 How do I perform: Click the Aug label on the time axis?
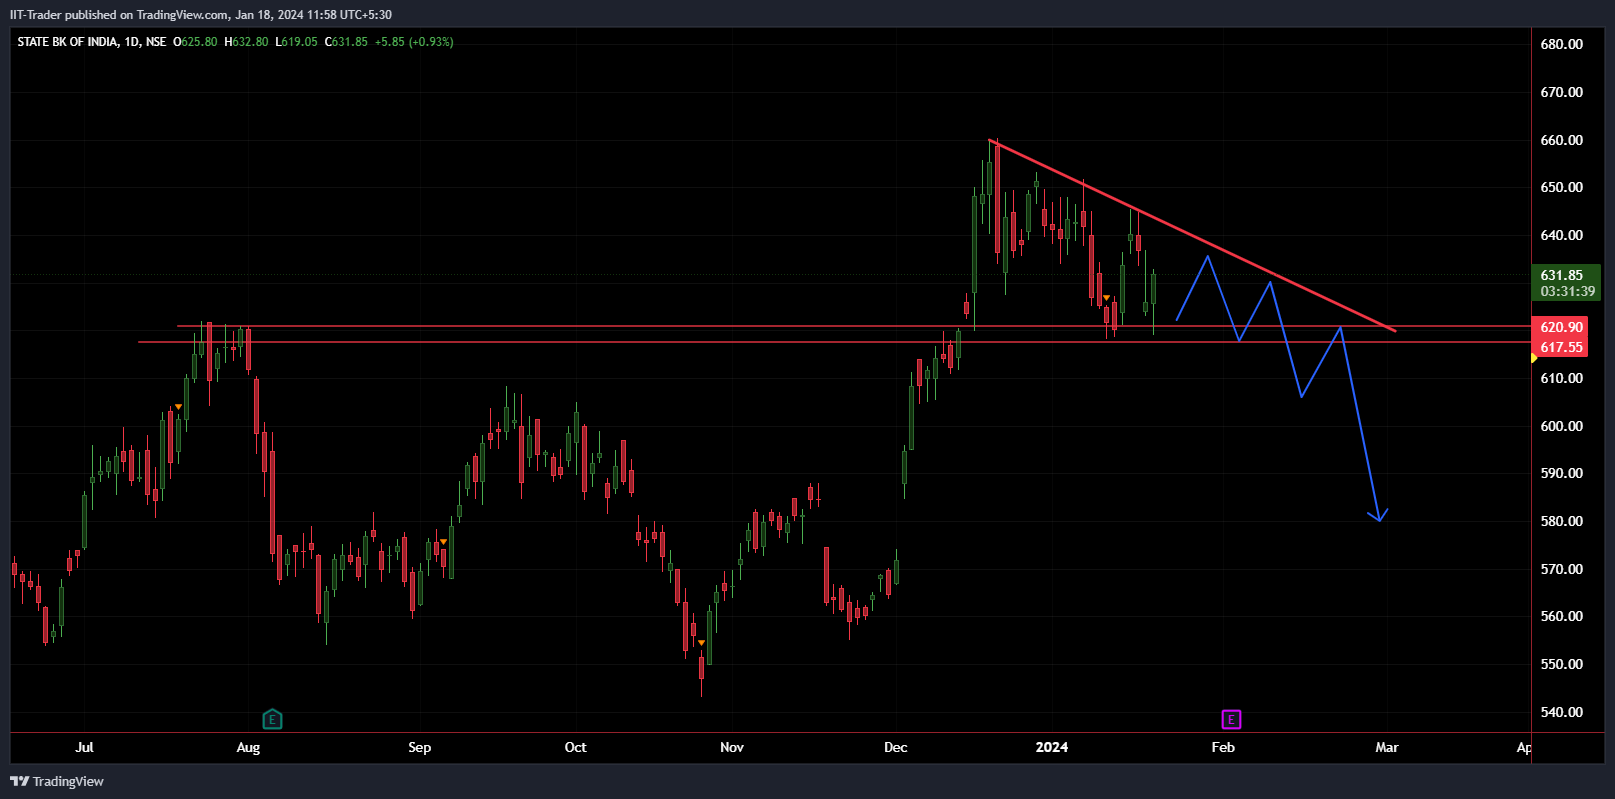coord(248,747)
